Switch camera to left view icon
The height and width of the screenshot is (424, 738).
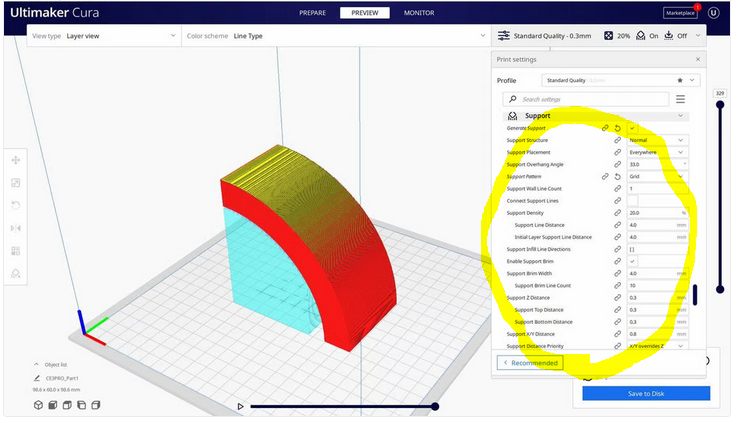pos(81,405)
